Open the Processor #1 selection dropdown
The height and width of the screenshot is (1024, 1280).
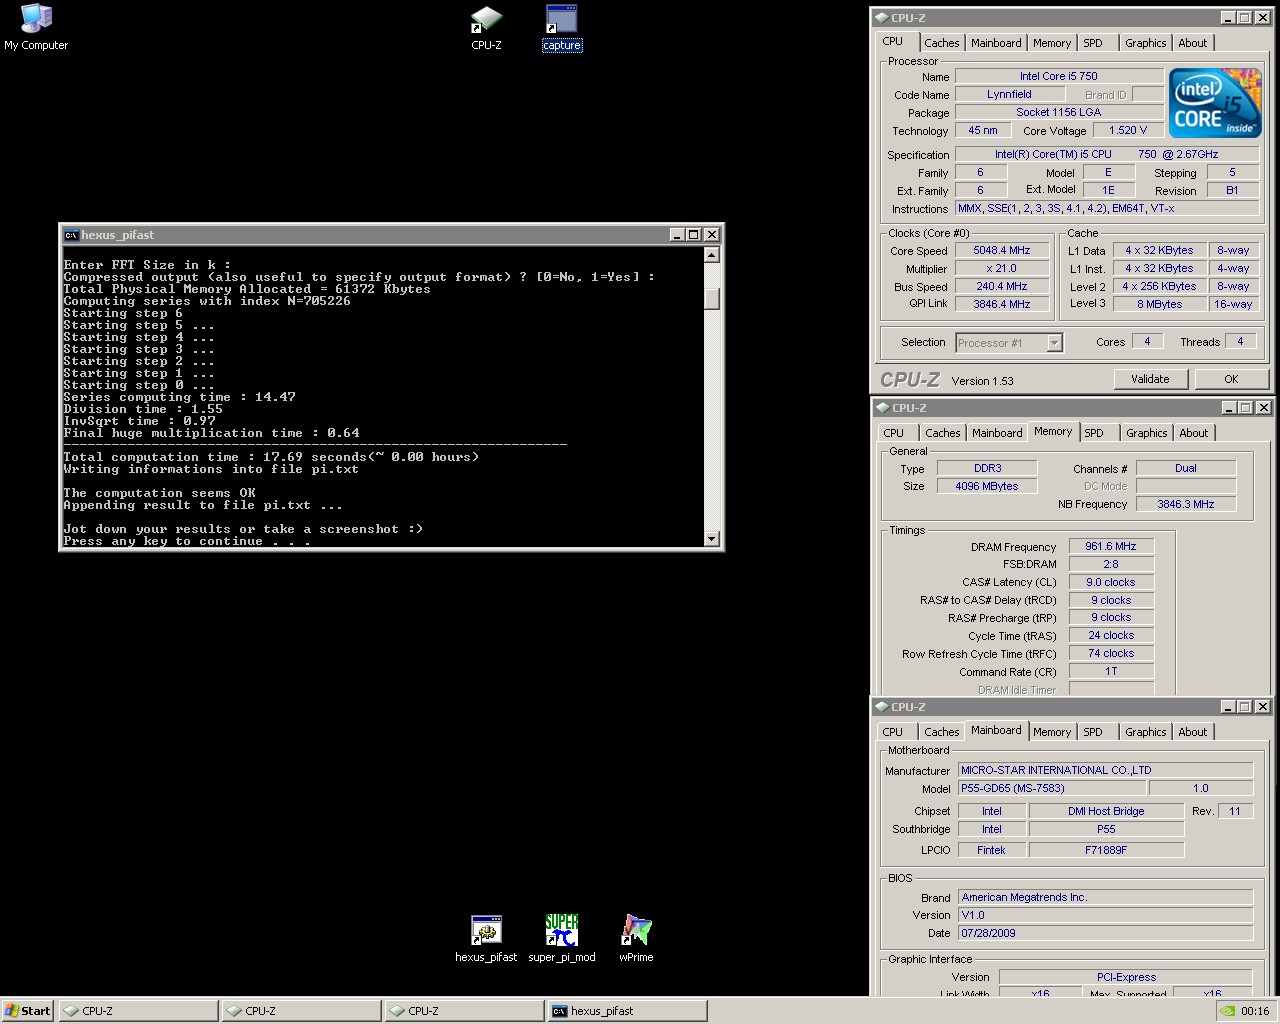coord(1009,343)
